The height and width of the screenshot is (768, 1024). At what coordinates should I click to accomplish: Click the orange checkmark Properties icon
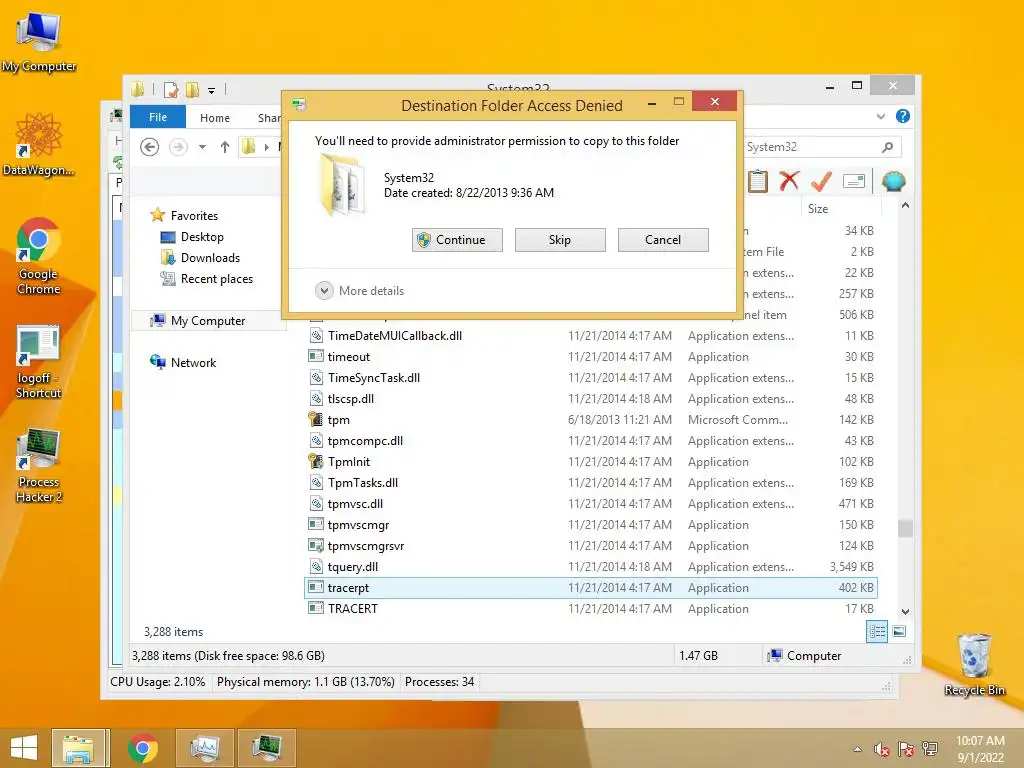(821, 181)
